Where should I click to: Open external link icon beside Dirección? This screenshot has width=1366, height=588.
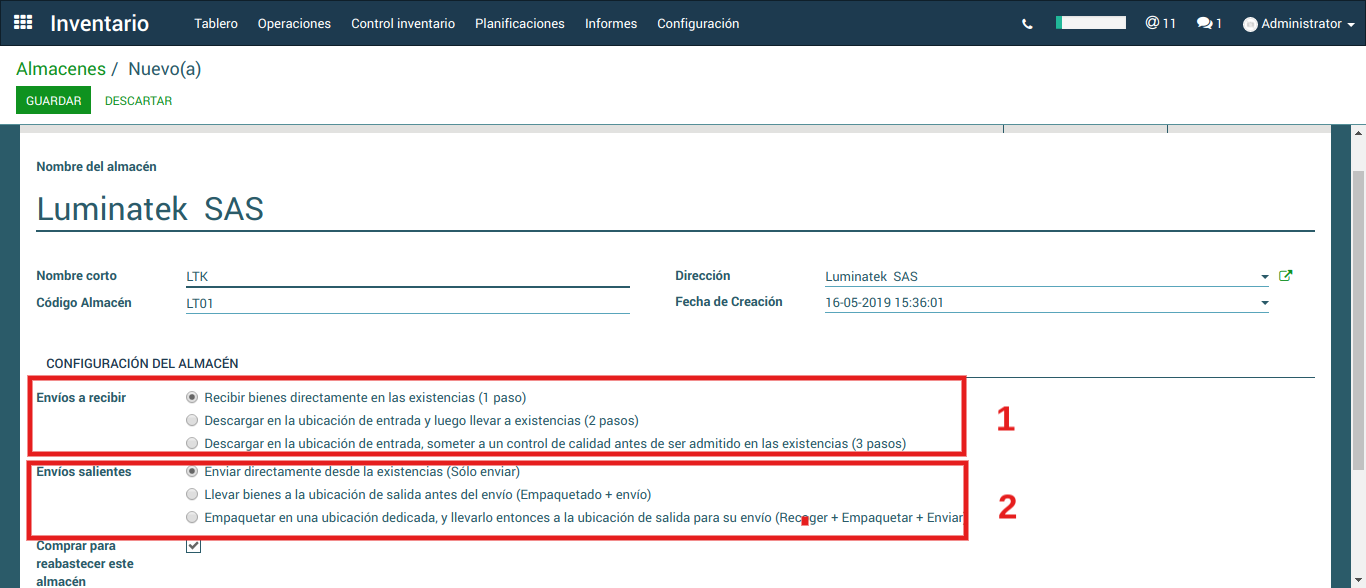click(x=1286, y=276)
